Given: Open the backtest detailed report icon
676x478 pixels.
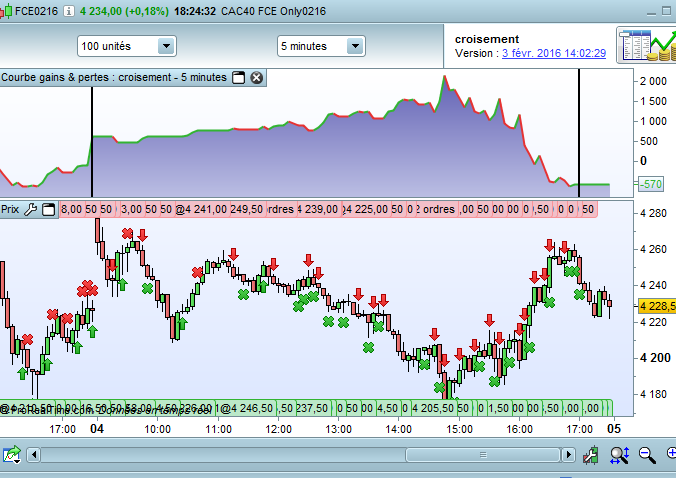Looking at the screenshot, I should click(645, 44).
